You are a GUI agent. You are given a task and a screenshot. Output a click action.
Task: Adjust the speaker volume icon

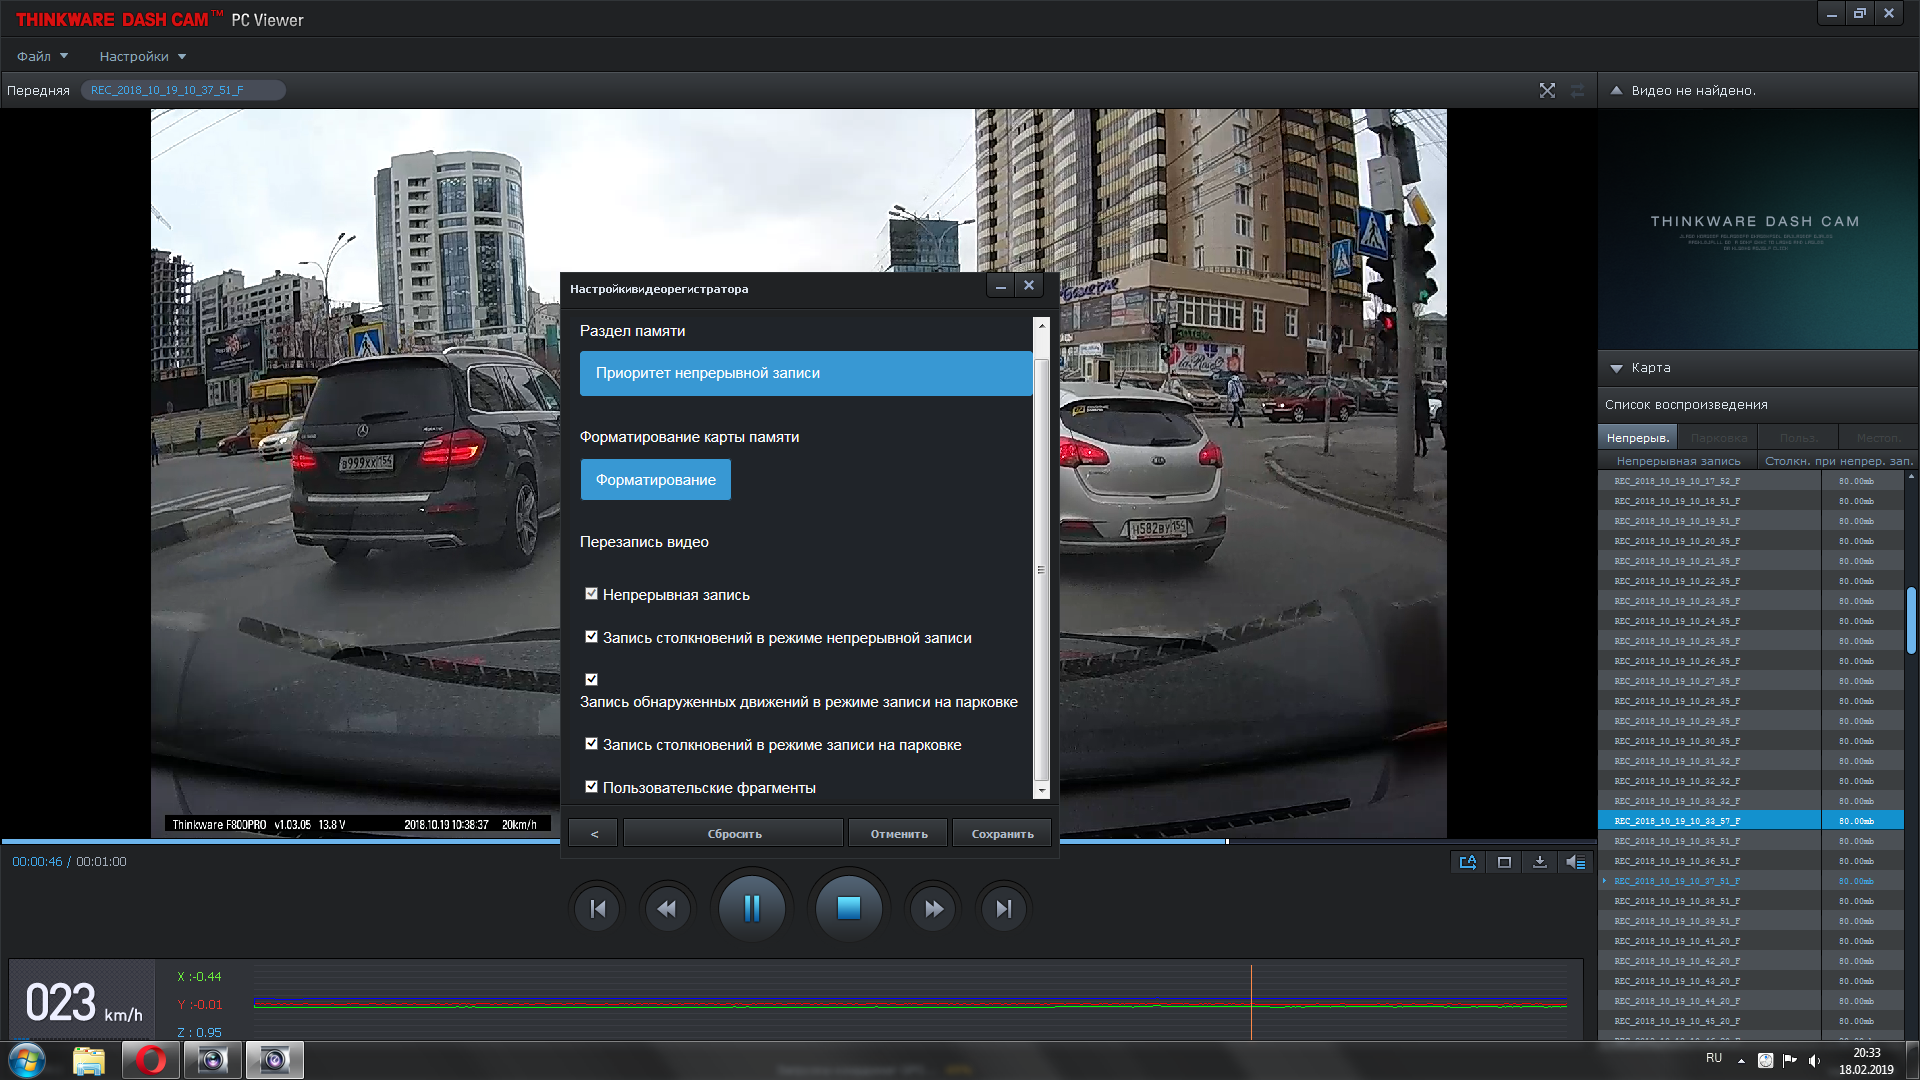[1575, 862]
